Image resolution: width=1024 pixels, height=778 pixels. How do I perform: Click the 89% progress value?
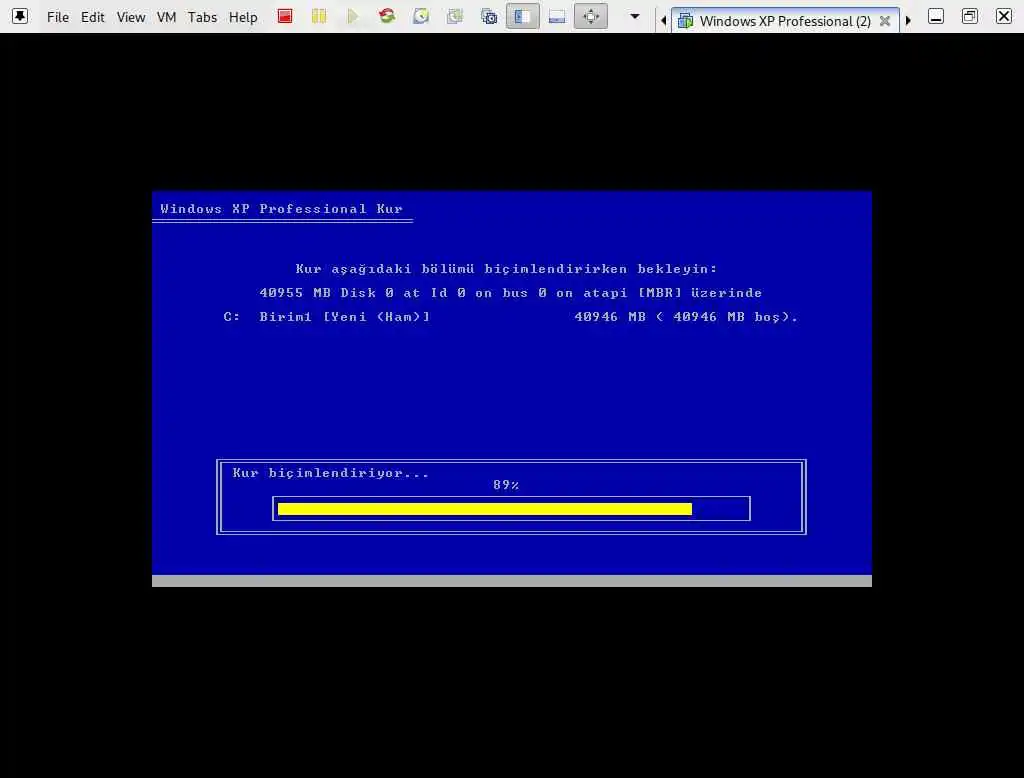(506, 485)
